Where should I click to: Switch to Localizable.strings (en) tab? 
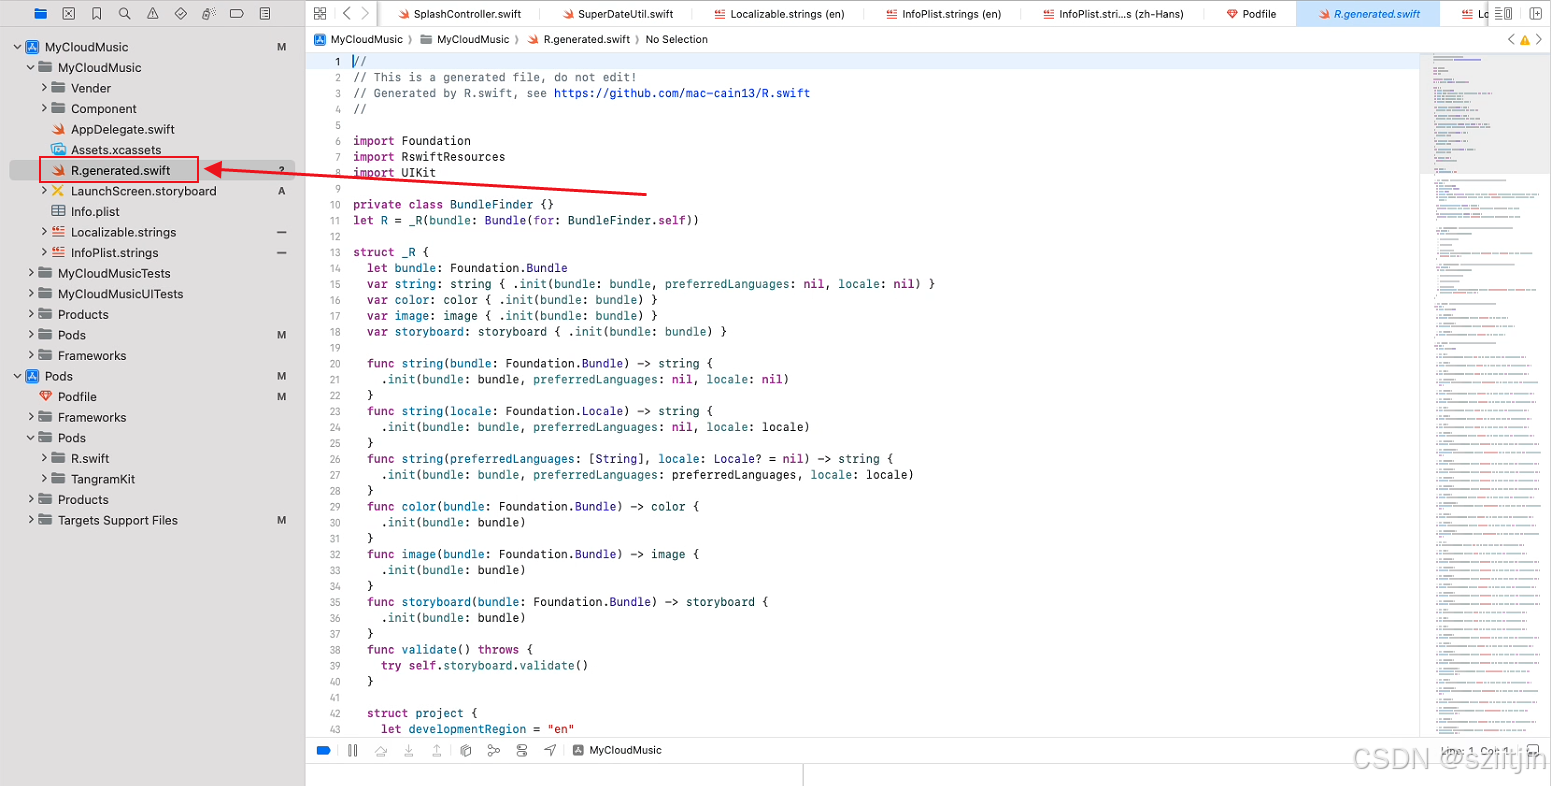(x=779, y=14)
